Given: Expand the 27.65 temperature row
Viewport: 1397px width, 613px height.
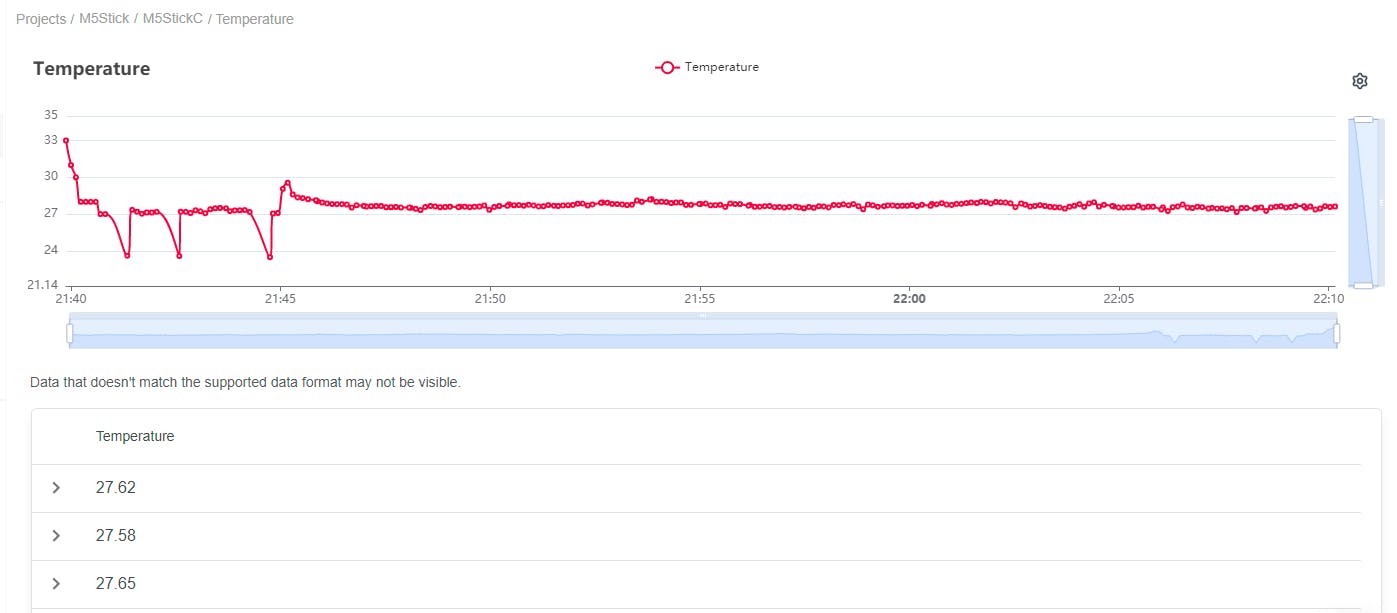Looking at the screenshot, I should pos(56,584).
